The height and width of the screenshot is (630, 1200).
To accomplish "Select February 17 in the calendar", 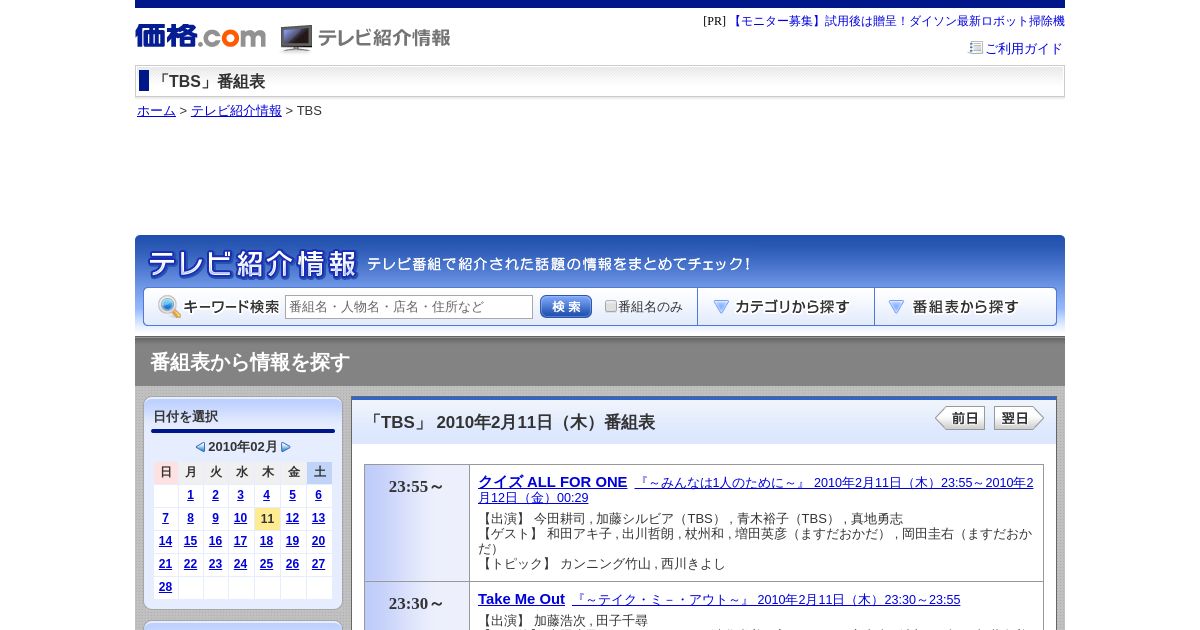I will [240, 541].
